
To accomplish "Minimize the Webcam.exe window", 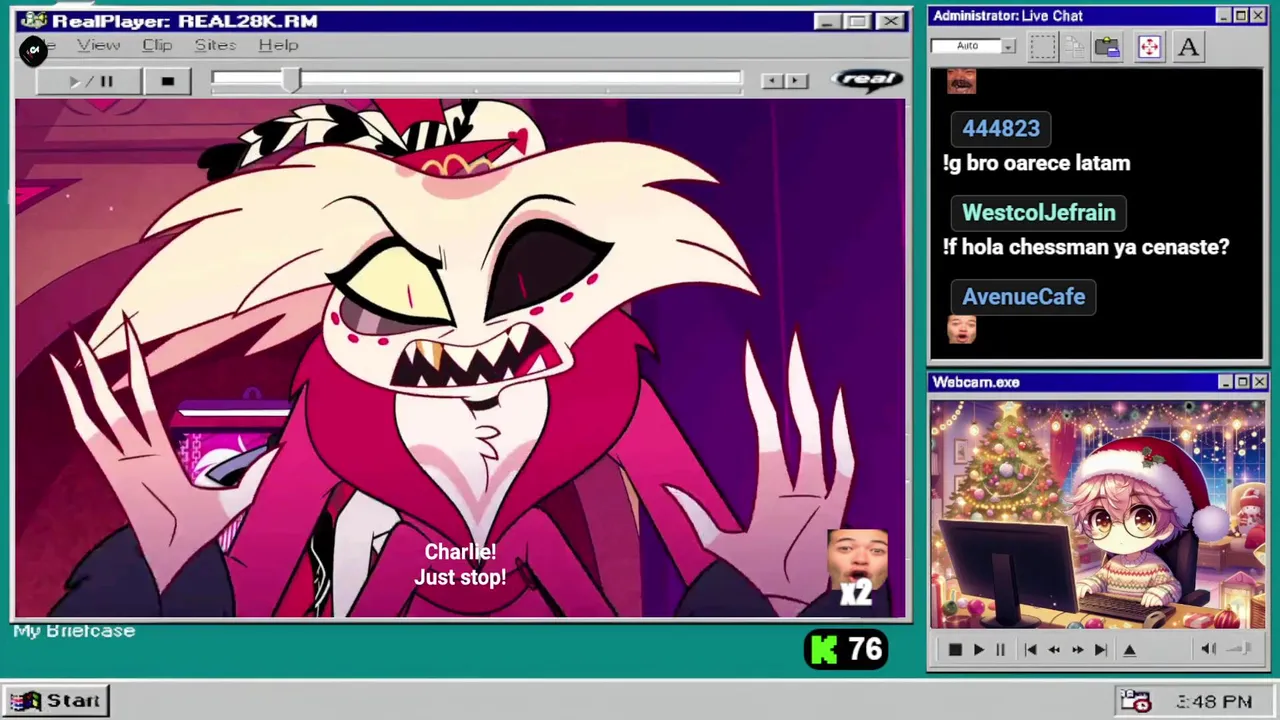I will point(1225,382).
